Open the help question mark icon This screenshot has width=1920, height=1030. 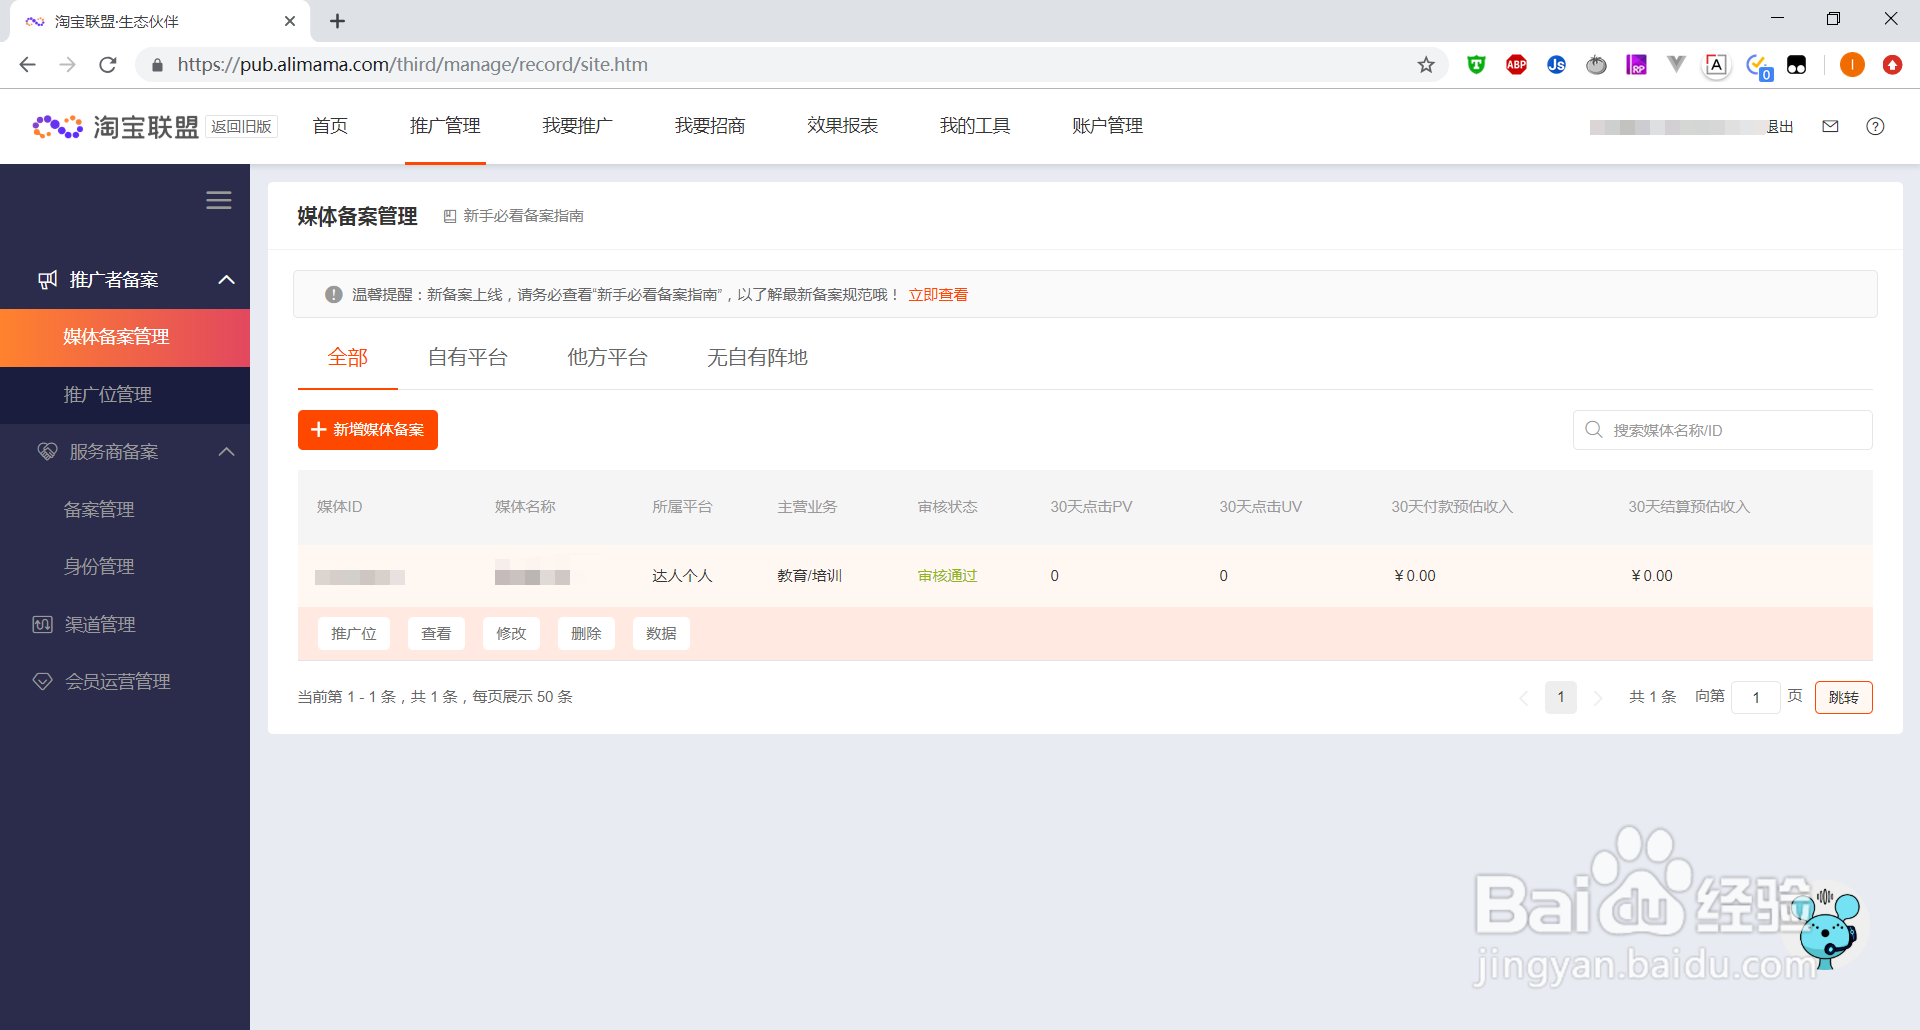pos(1875,126)
